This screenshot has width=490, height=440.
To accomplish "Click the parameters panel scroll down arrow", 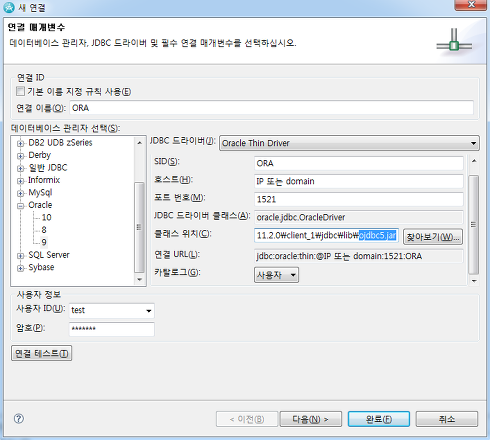I will pos(474,281).
